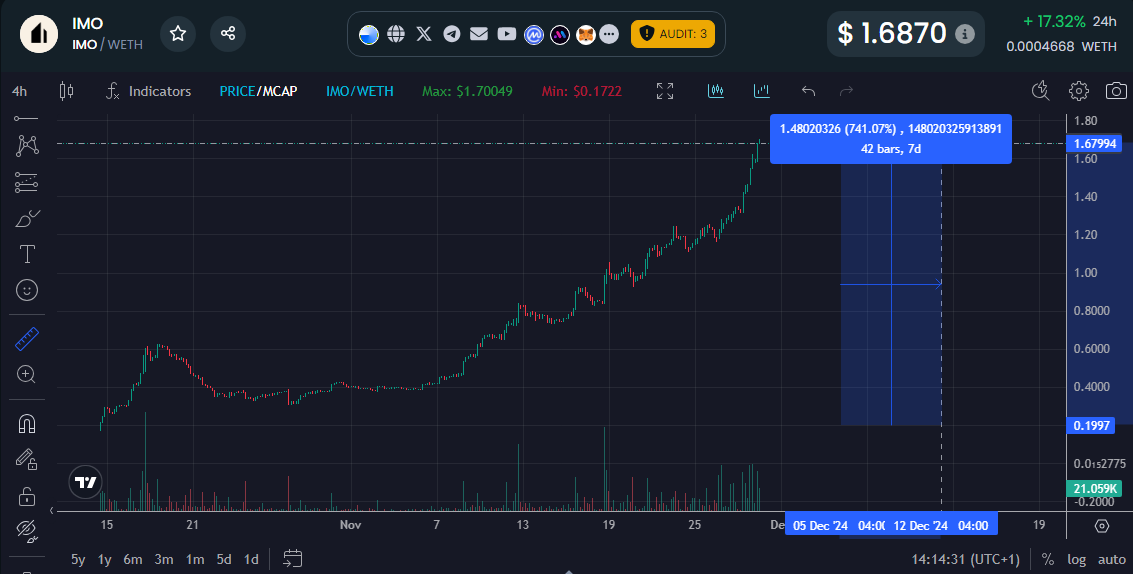1133x574 pixels.
Task: Open the CoinMarketCap icon link
Action: [533, 33]
